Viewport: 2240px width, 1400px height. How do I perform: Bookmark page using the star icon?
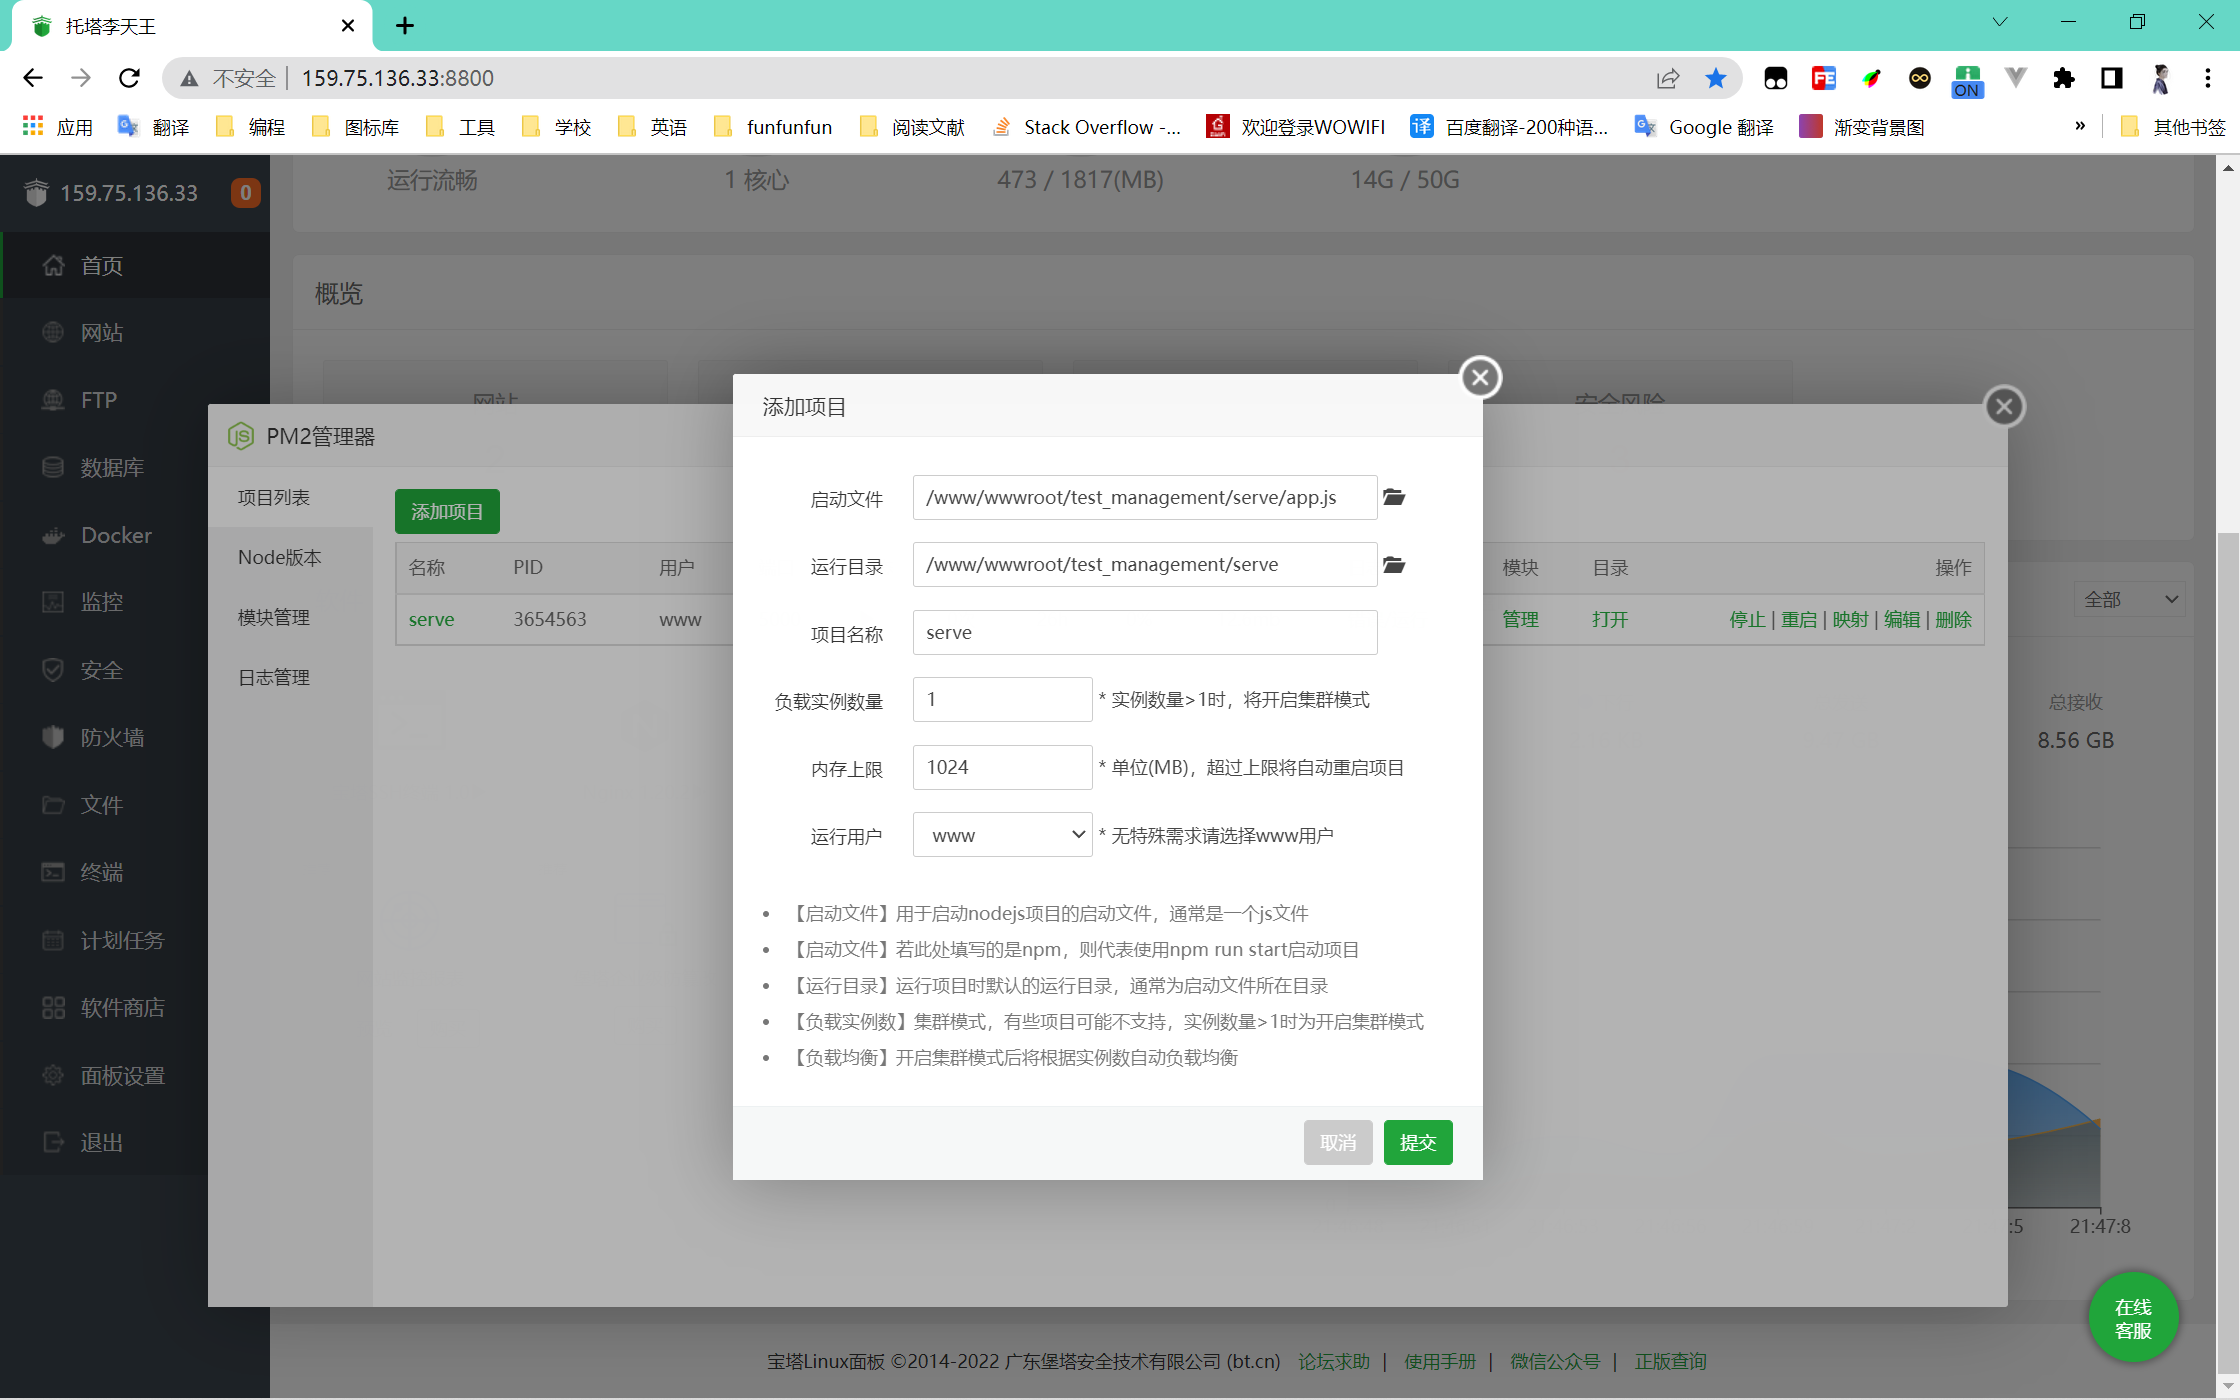click(1716, 78)
